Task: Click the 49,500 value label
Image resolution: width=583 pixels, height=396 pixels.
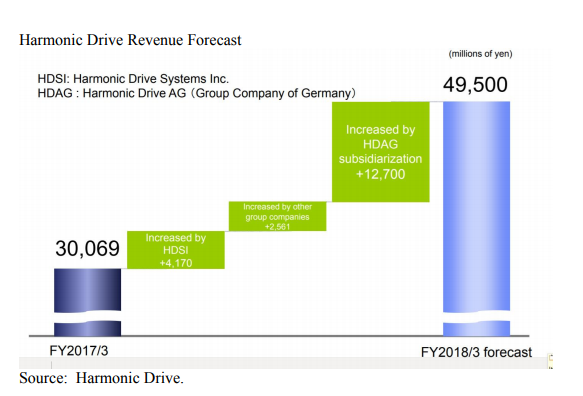Action: coord(475,85)
